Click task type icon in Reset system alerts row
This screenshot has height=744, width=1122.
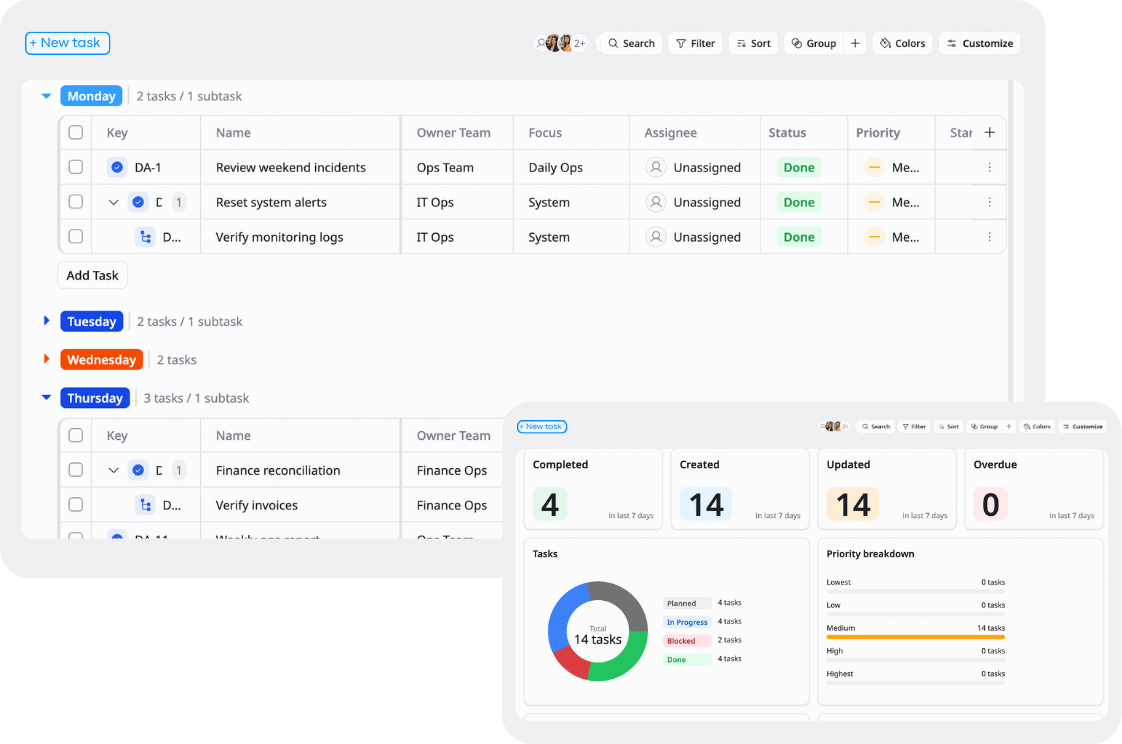pyautogui.click(x=138, y=202)
